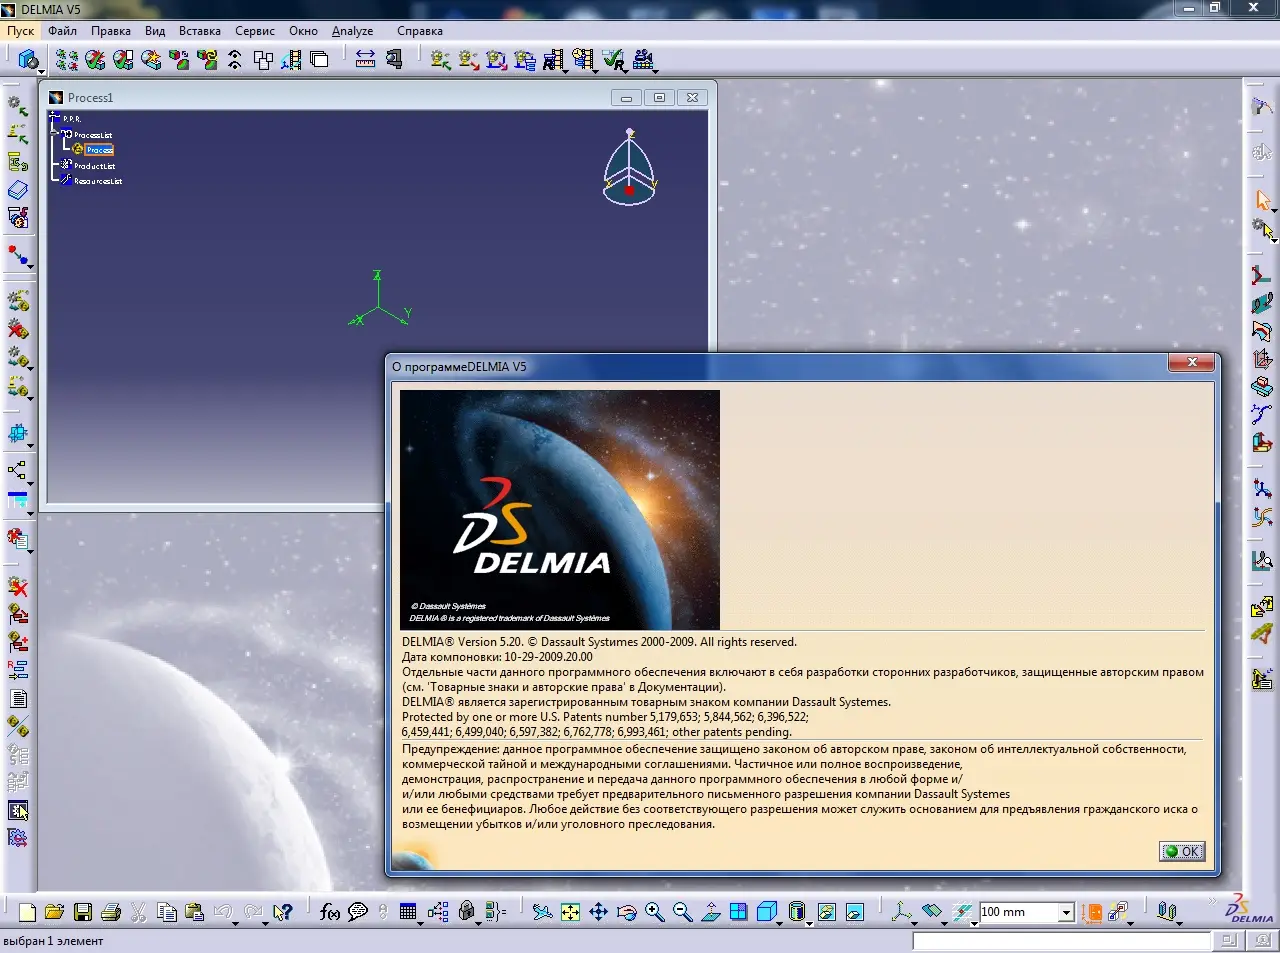Open the 100 mm combo dropdown arrow

[x=1066, y=912]
